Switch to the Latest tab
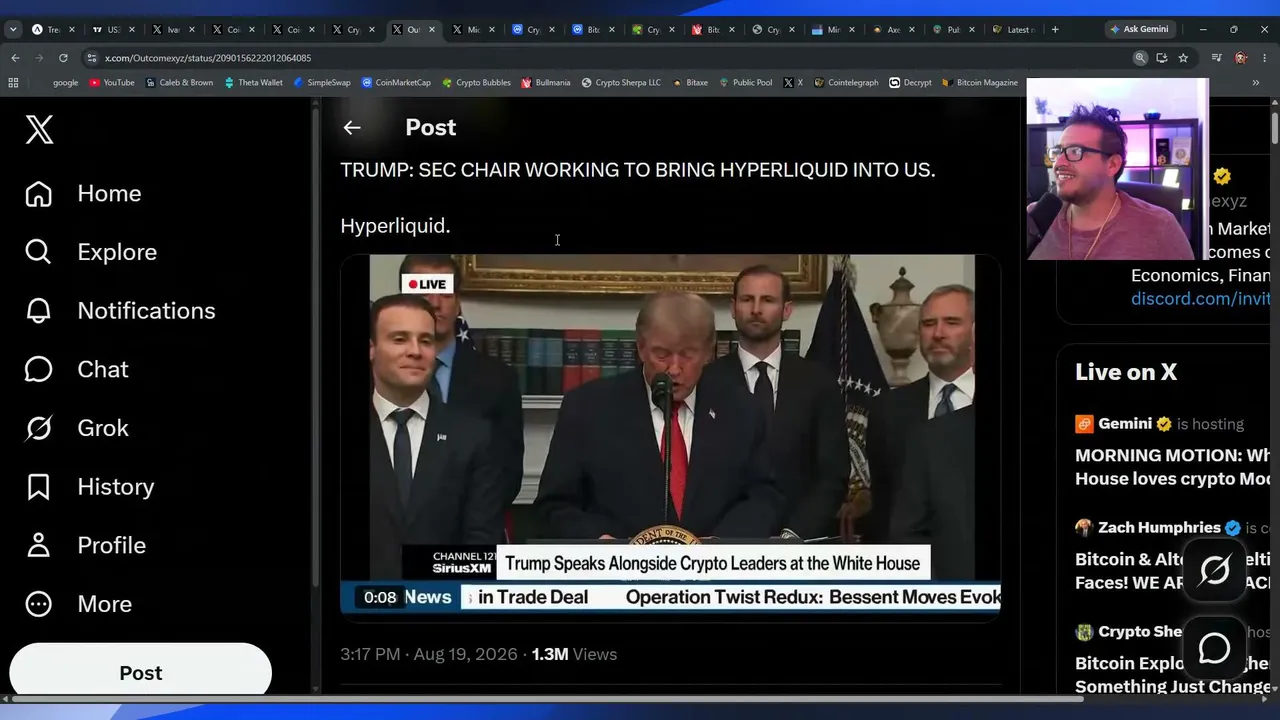The width and height of the screenshot is (1280, 720). pos(1013,30)
